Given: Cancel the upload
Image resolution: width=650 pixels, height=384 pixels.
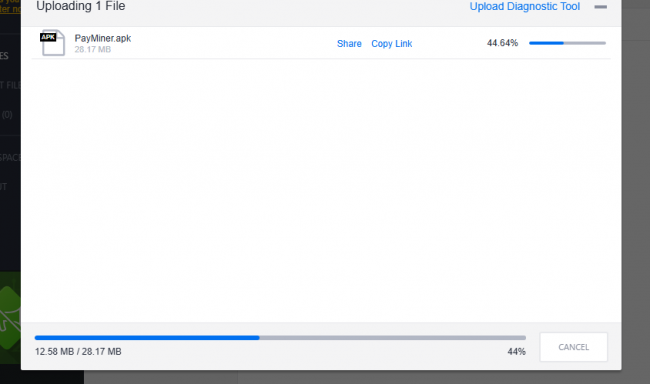Looking at the screenshot, I should (573, 347).
